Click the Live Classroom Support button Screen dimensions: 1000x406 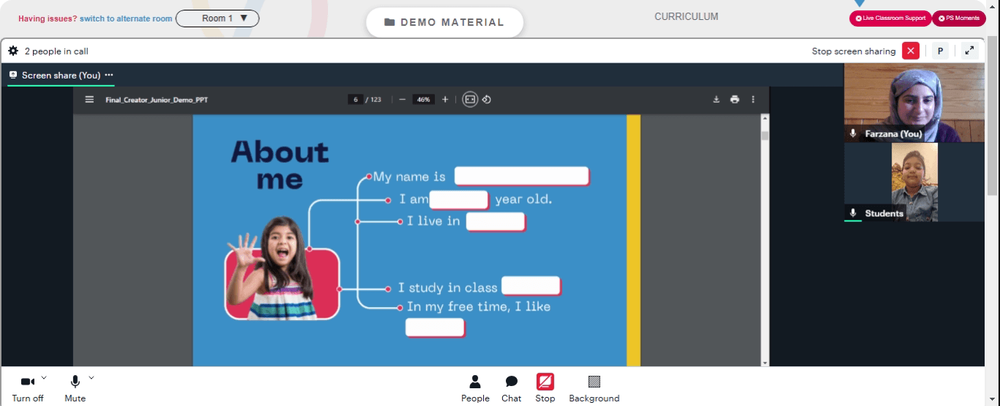click(x=890, y=18)
